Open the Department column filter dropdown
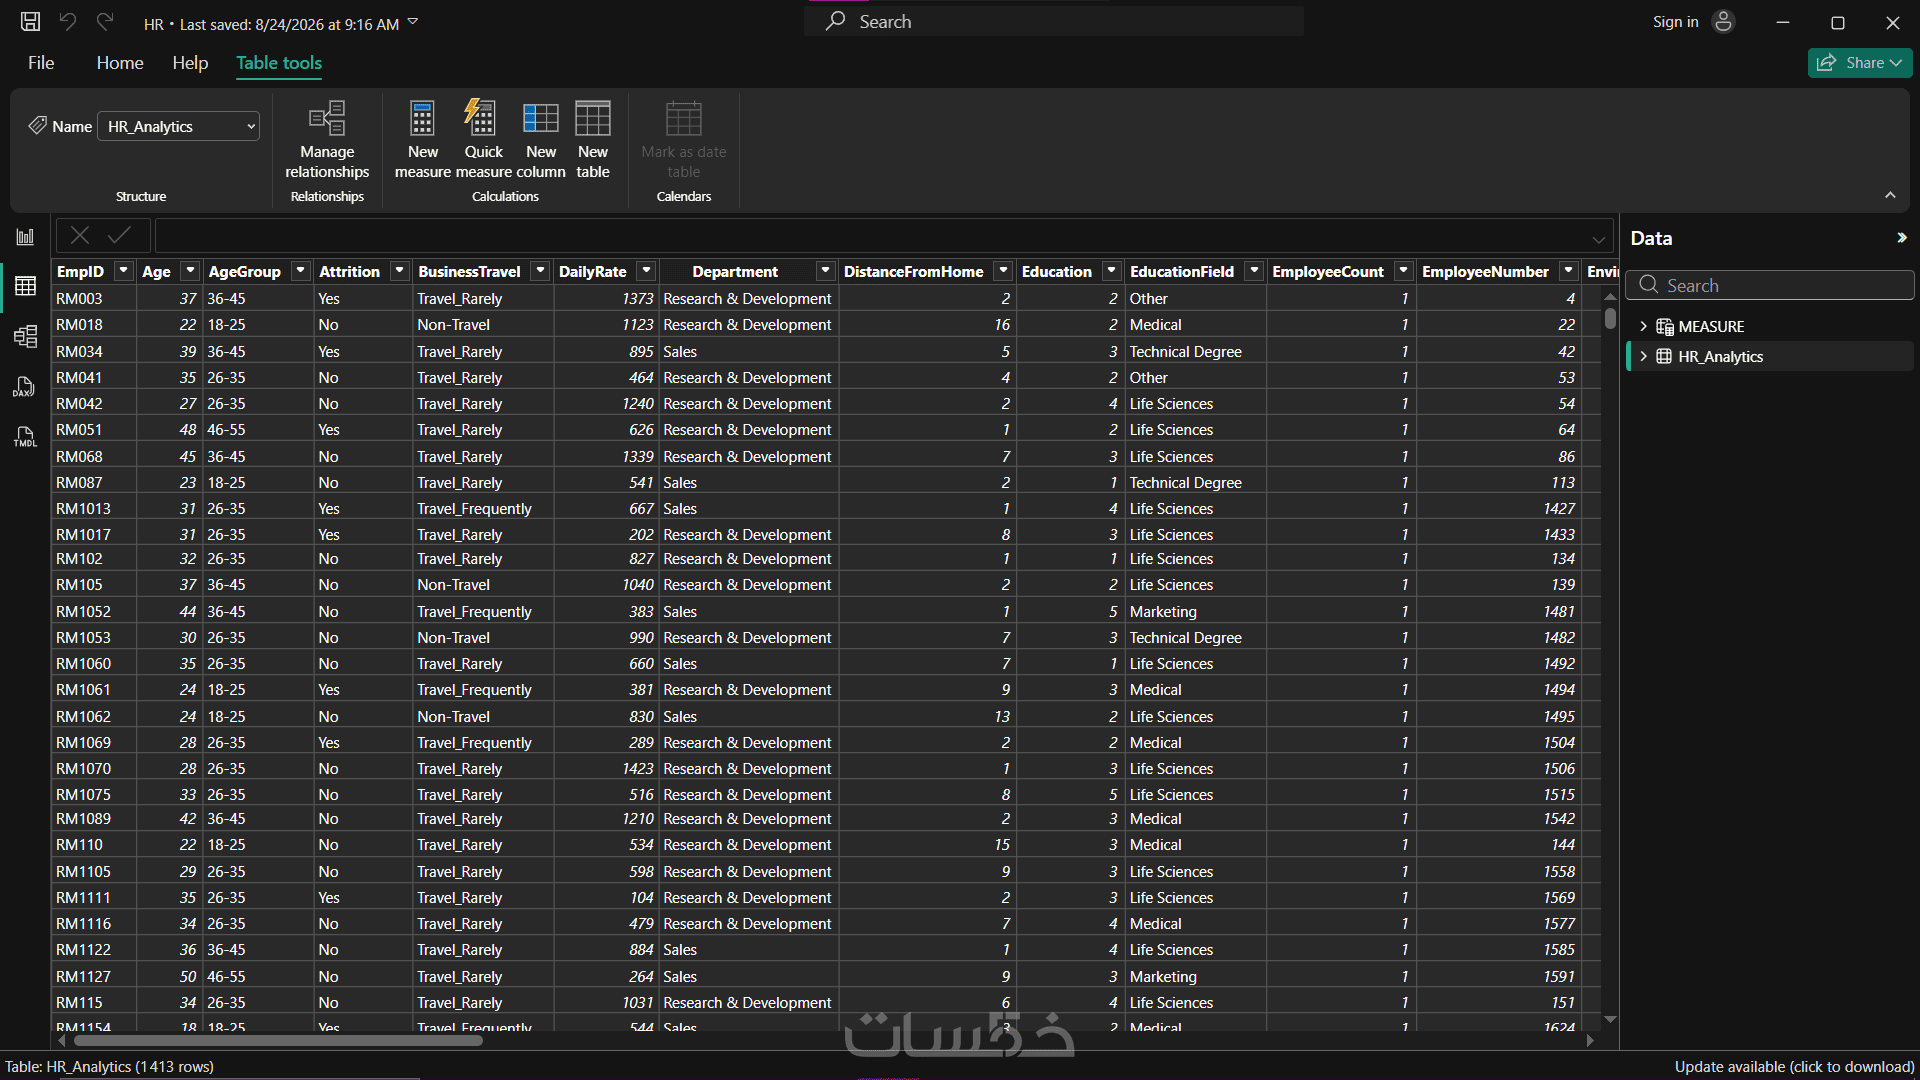The width and height of the screenshot is (1920, 1080). [825, 271]
